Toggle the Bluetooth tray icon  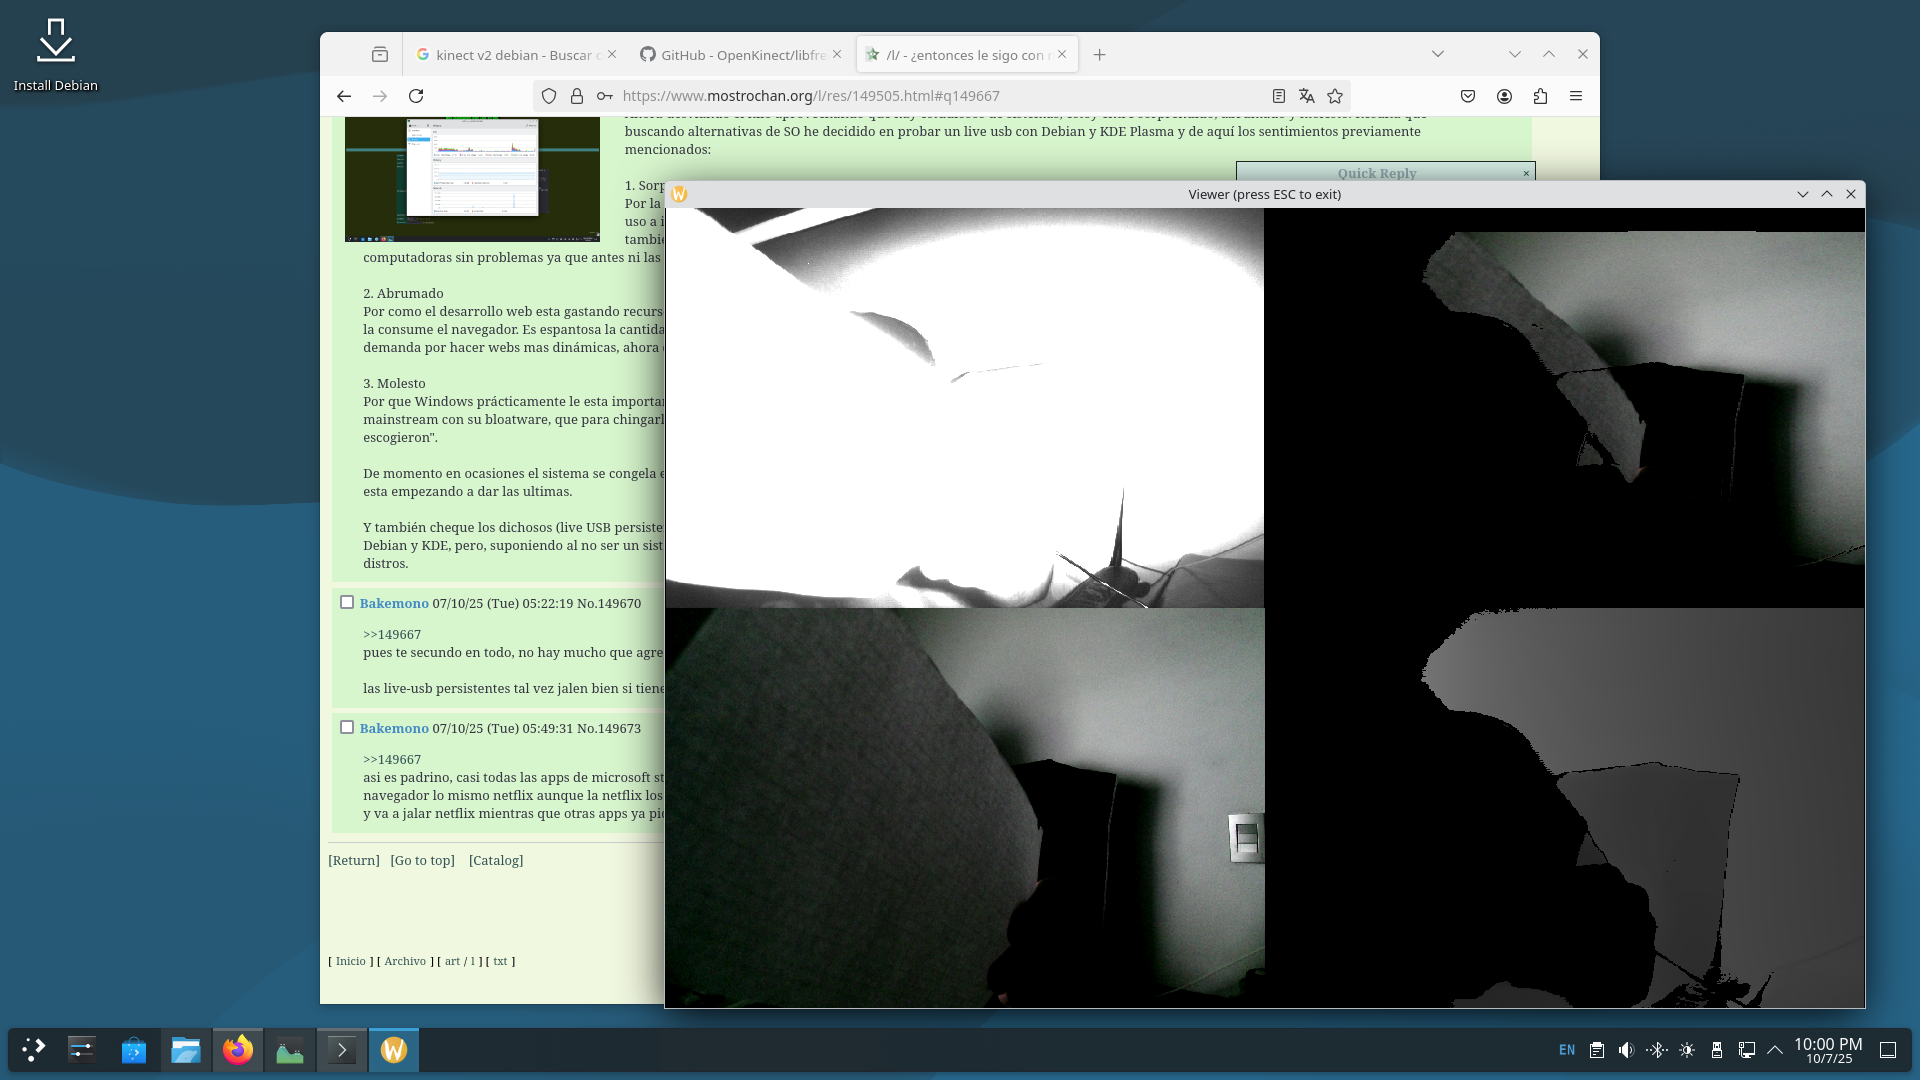[1656, 1050]
